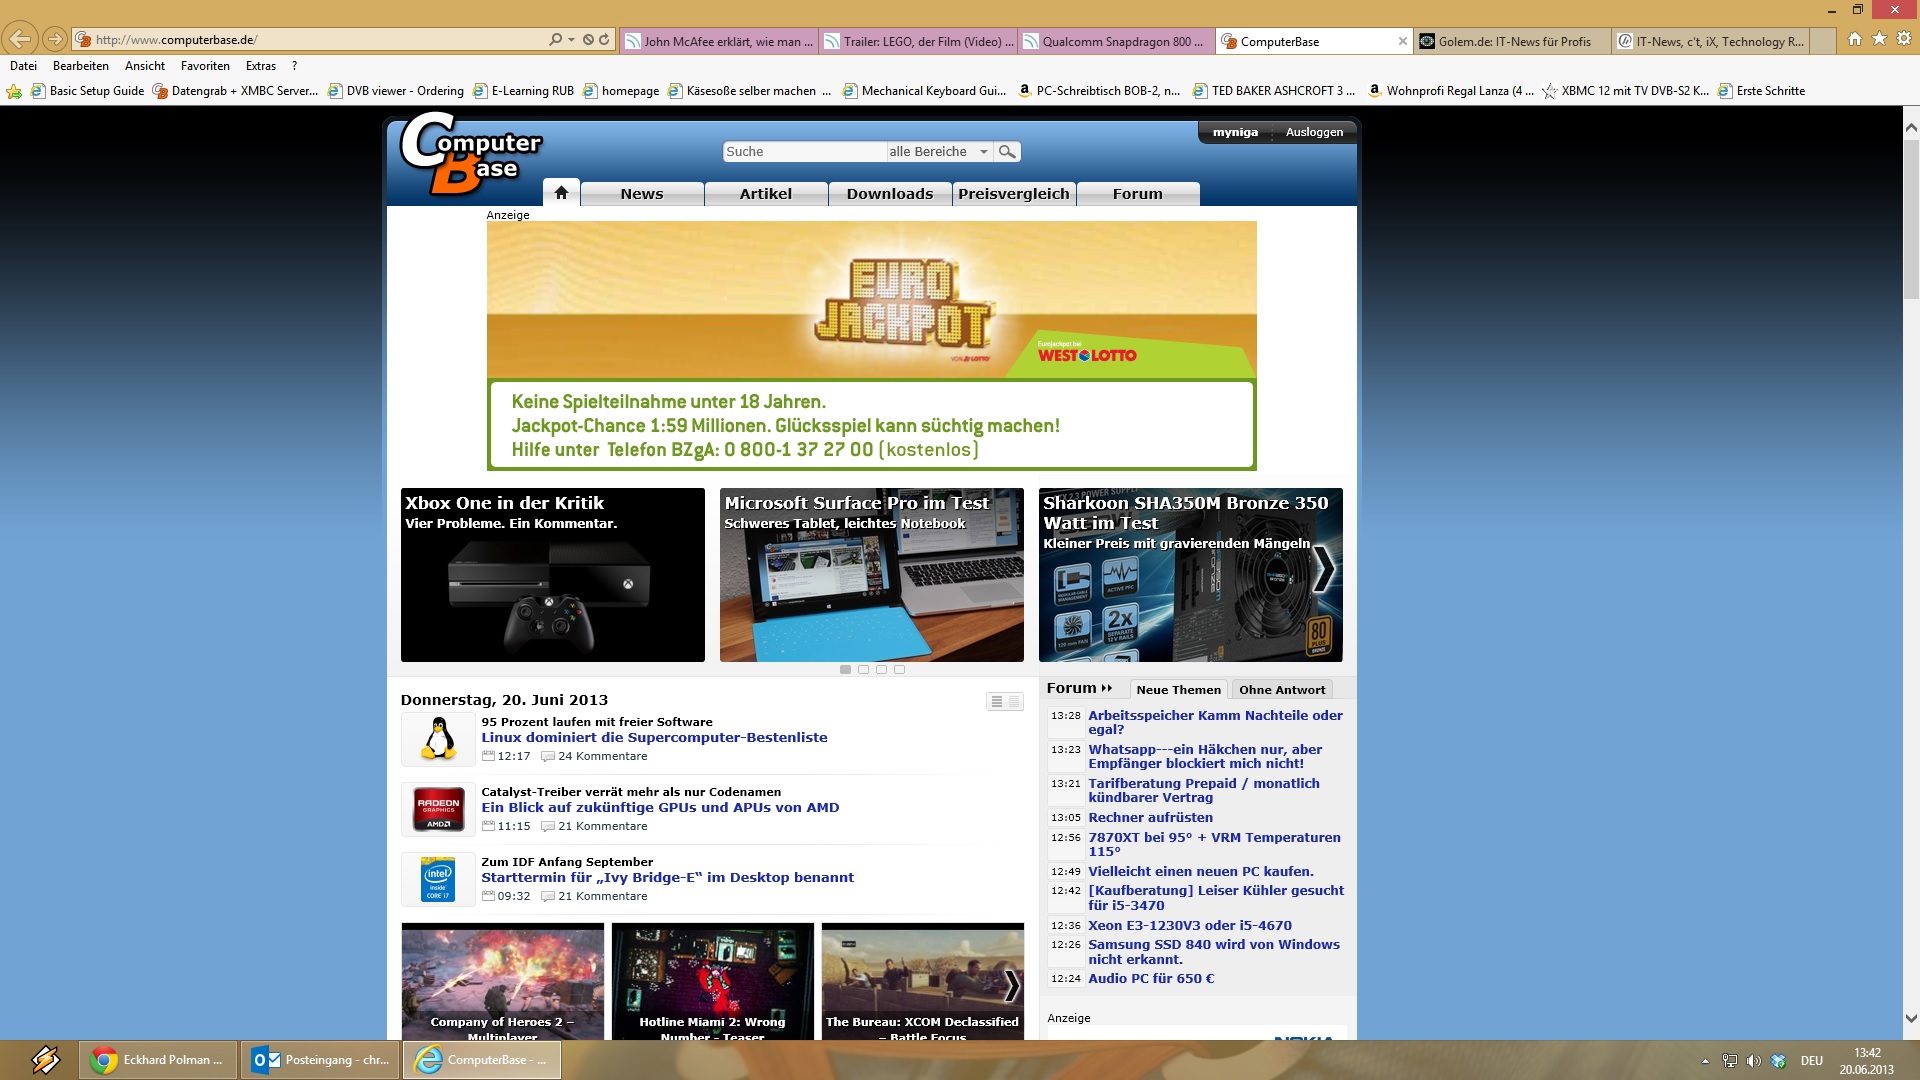Open browser favorites star icon
This screenshot has width=1920, height=1080.
click(x=1879, y=39)
